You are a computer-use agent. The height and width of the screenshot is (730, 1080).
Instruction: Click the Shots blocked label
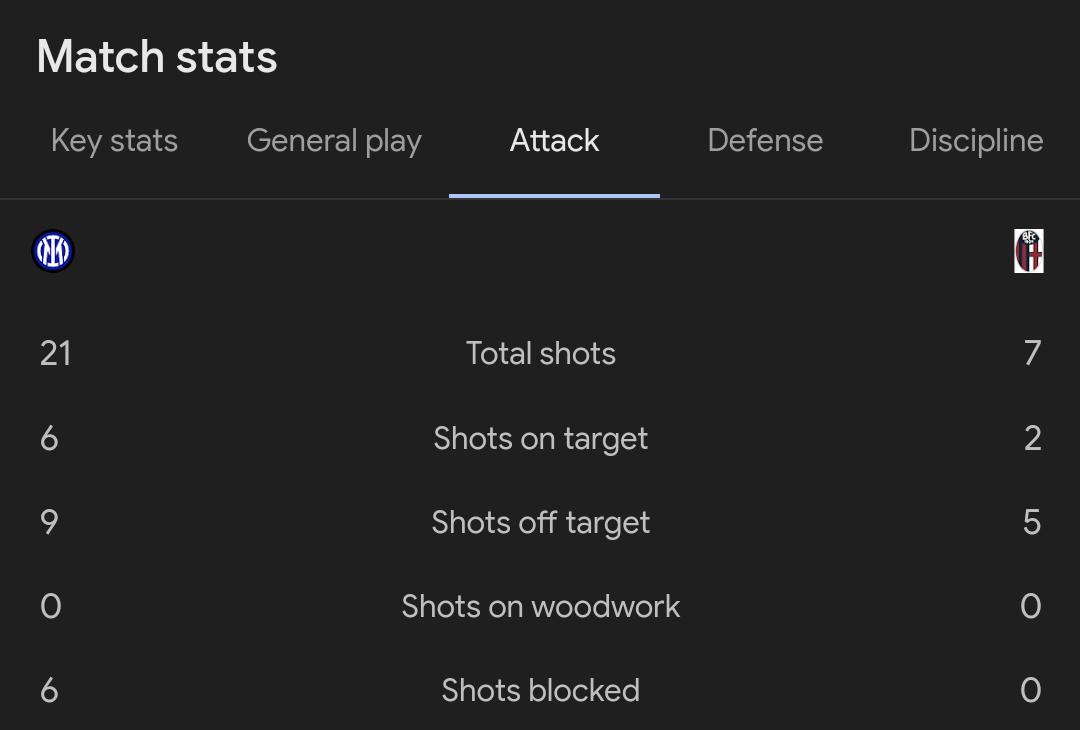pos(541,691)
